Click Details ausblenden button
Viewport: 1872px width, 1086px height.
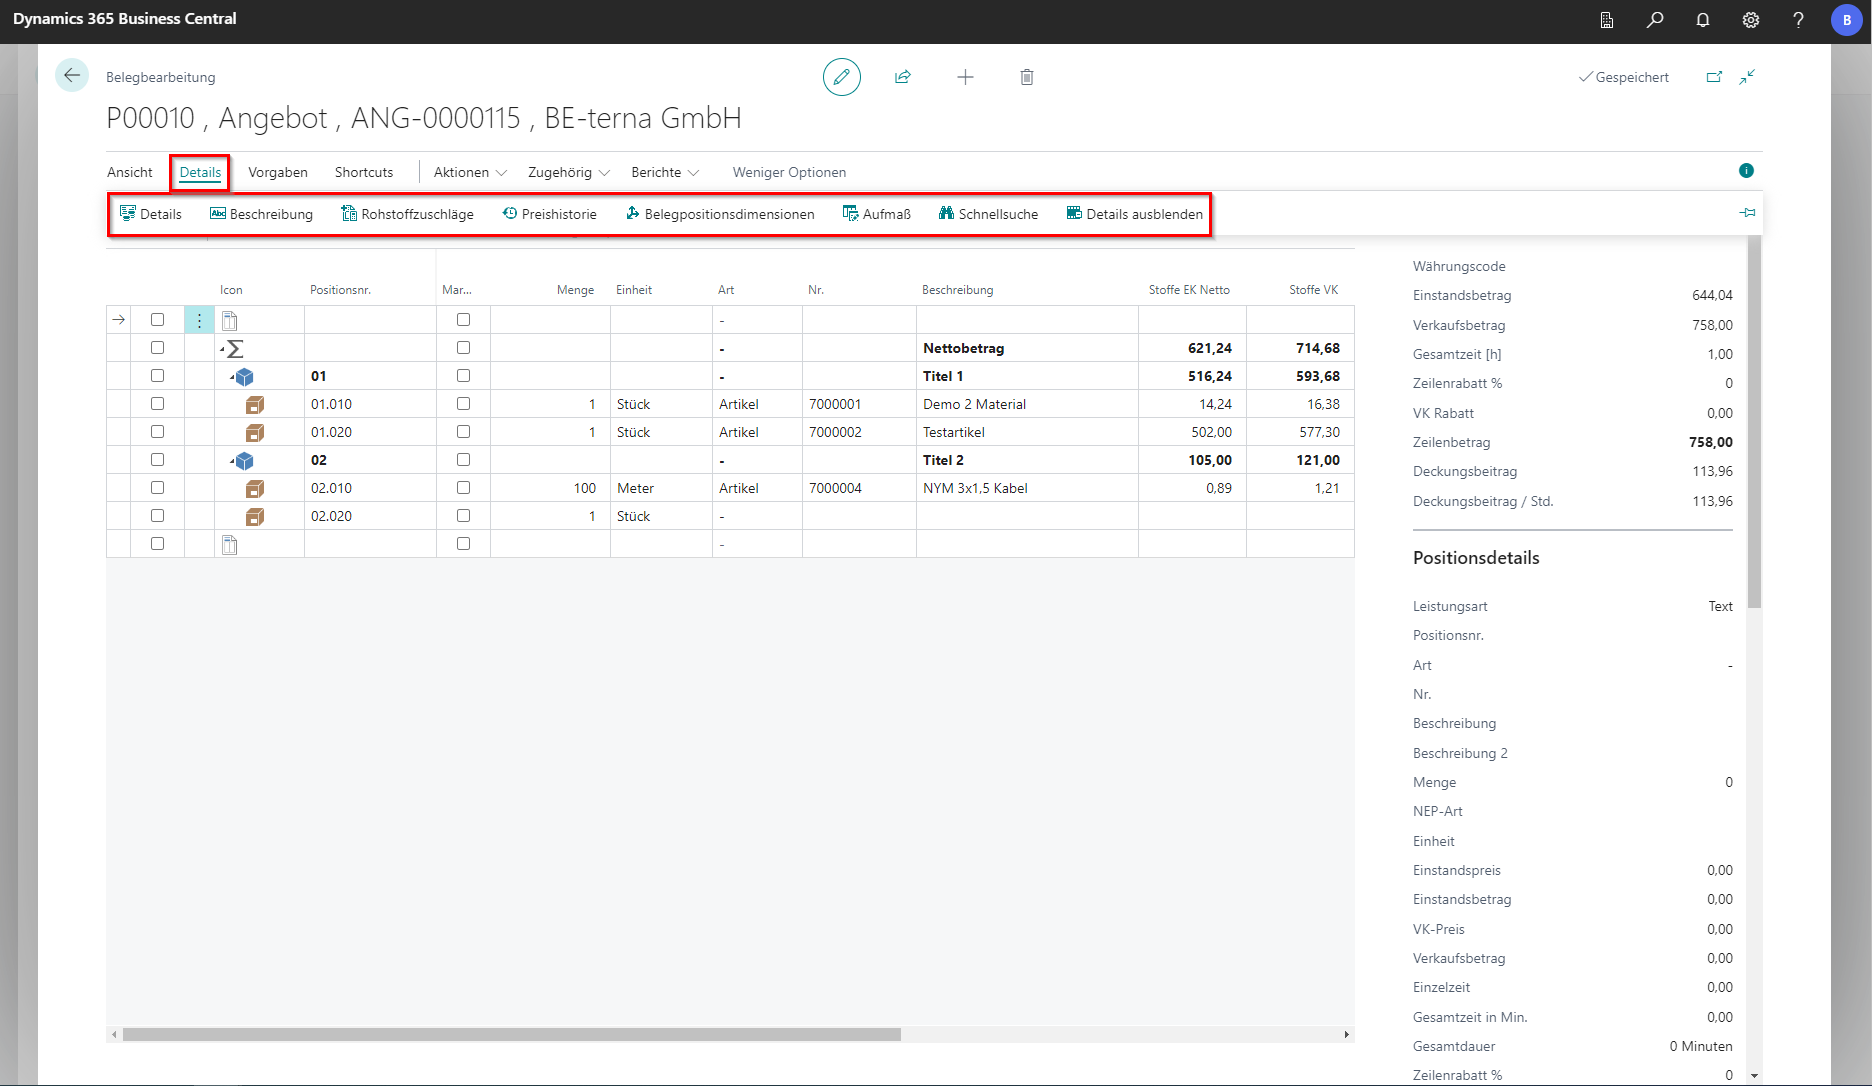click(1134, 214)
